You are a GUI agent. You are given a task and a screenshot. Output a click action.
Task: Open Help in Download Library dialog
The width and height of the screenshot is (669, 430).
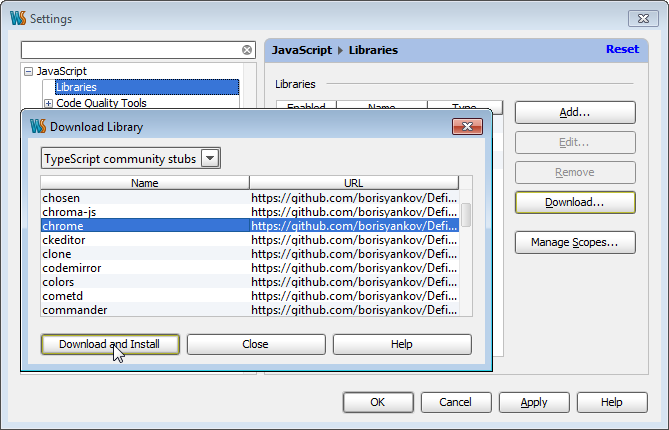coord(402,344)
